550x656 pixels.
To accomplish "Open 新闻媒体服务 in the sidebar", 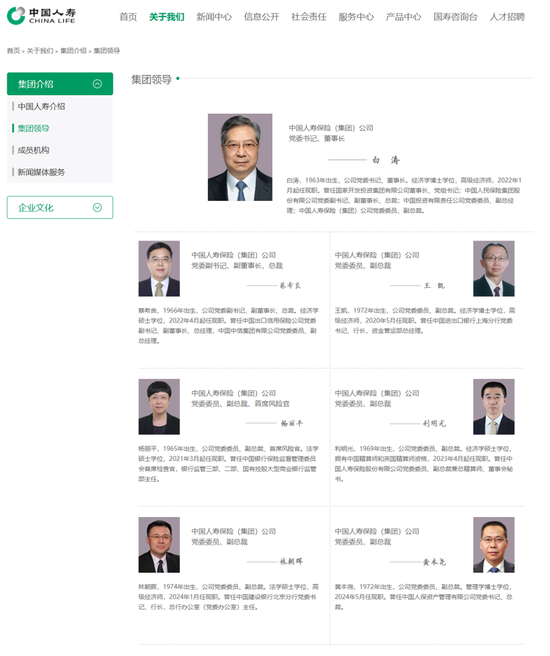I will pyautogui.click(x=41, y=172).
